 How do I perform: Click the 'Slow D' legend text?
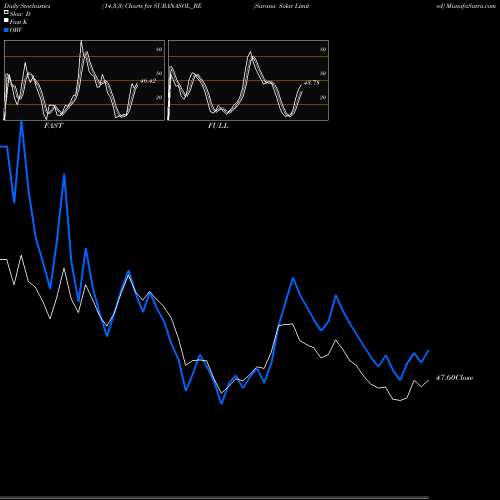pyautogui.click(x=20, y=14)
